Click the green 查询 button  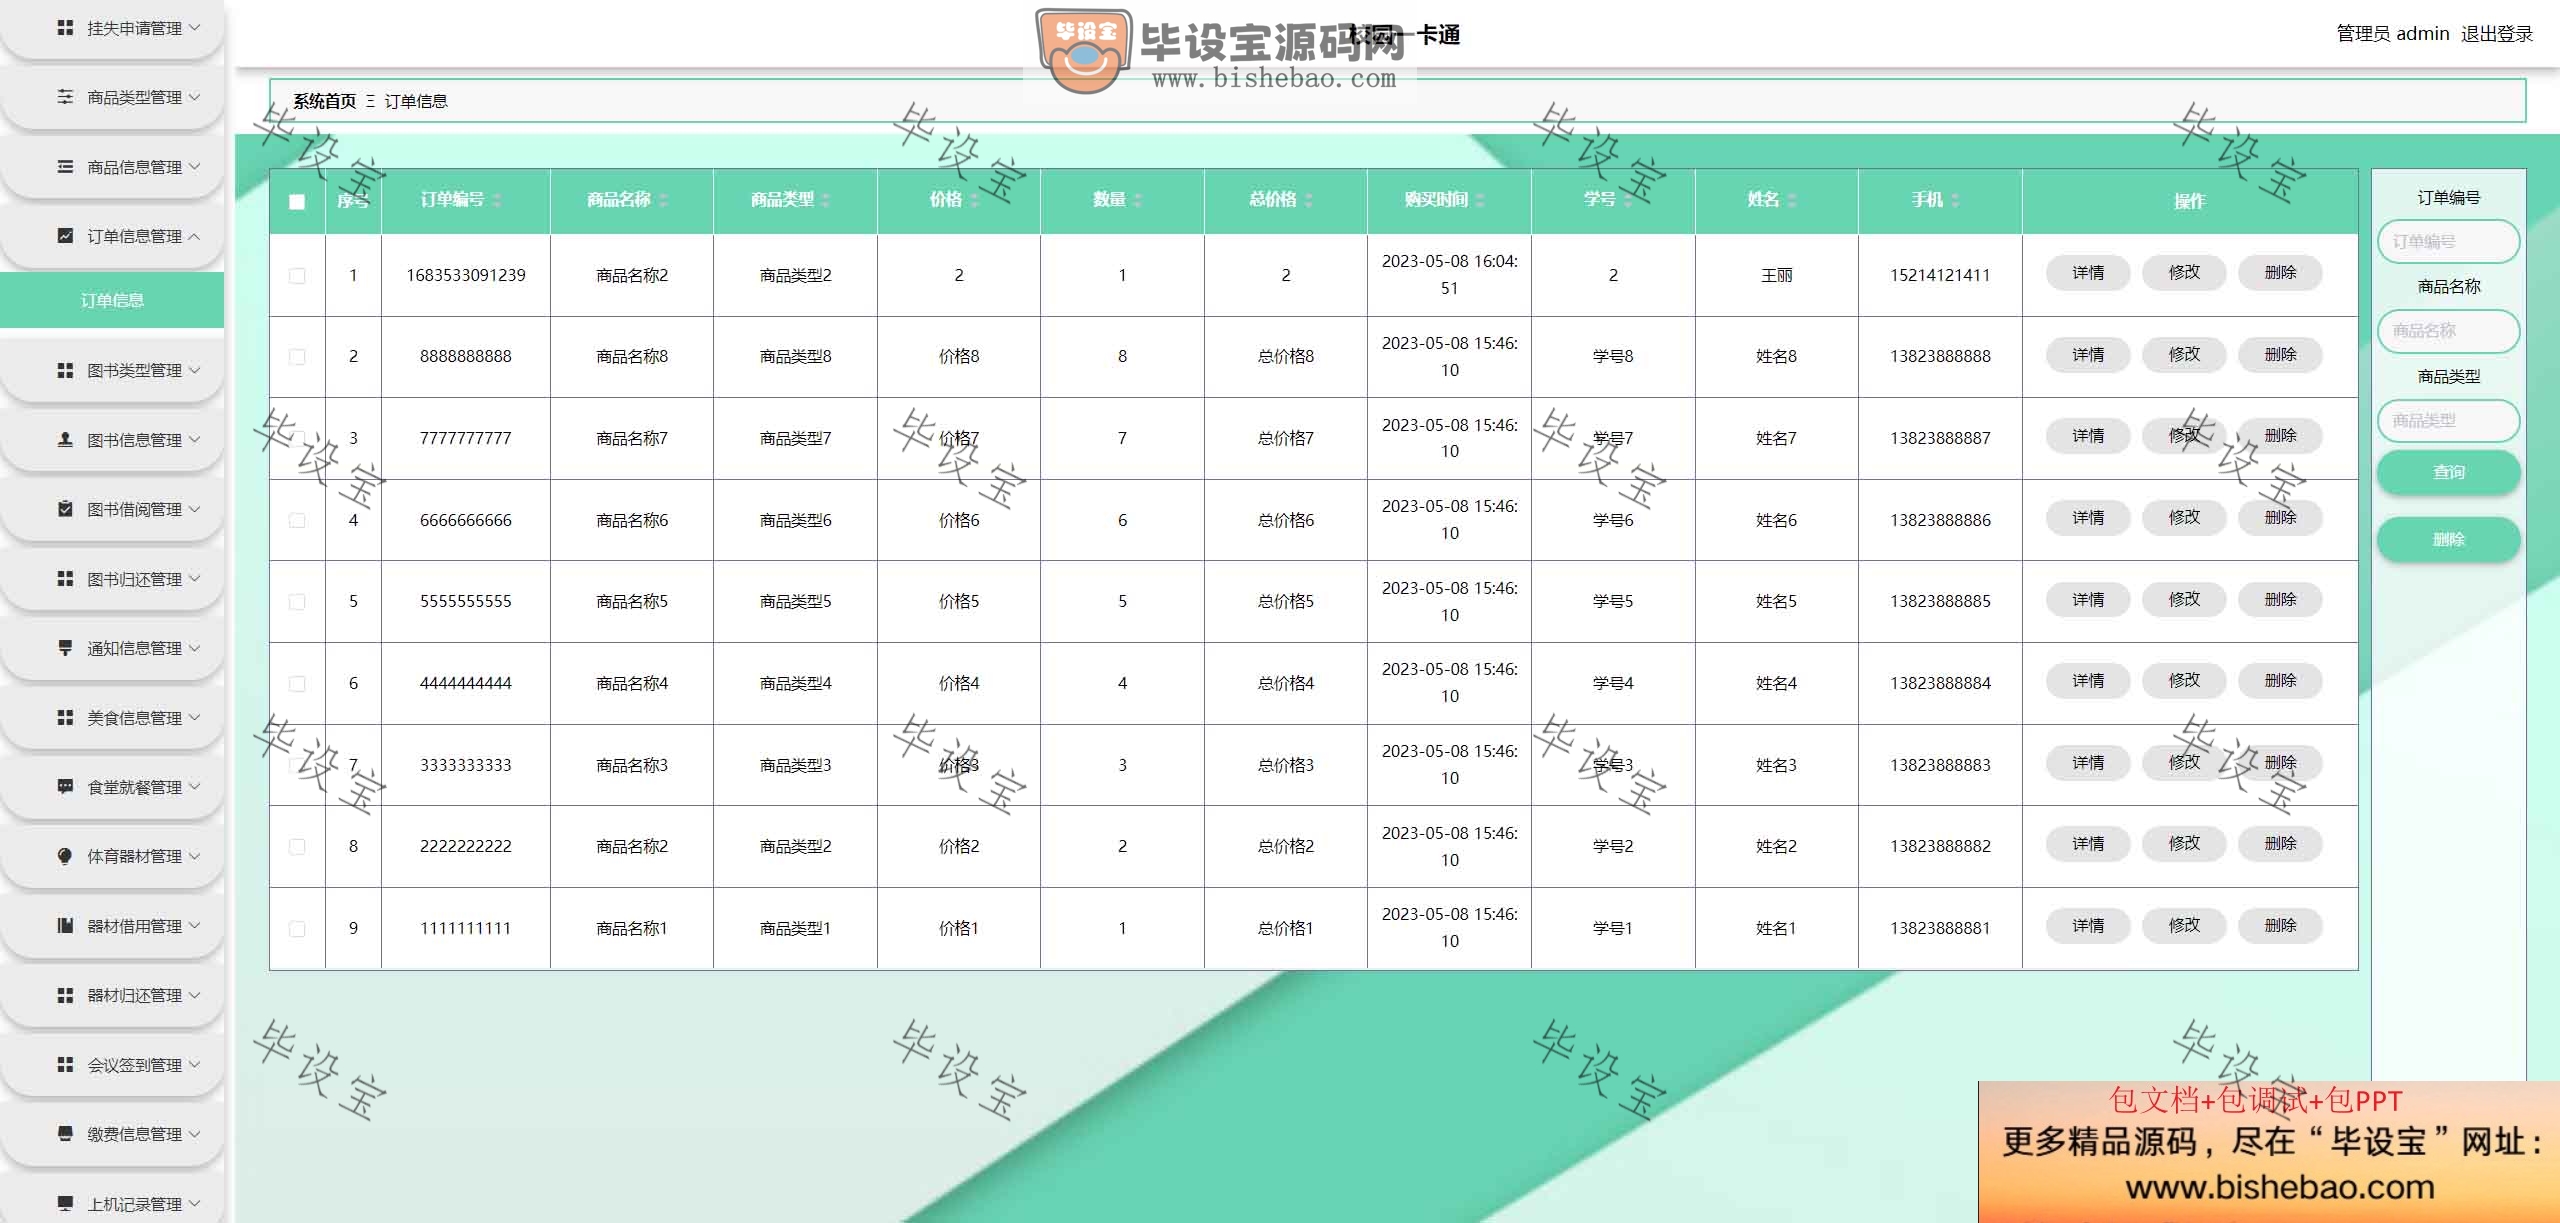point(2448,472)
